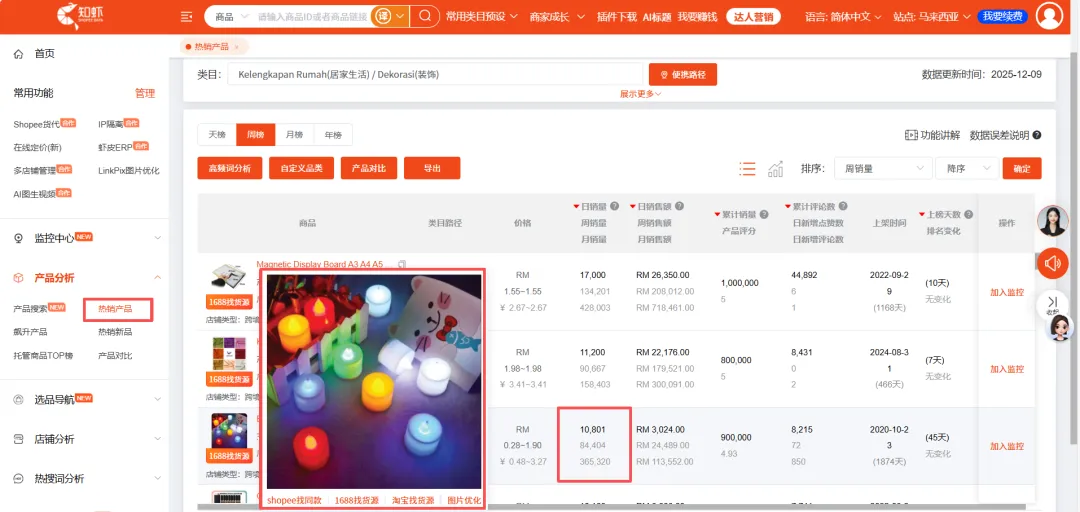Open the user avatar profile icon
The image size is (1080, 512).
(1050, 16)
